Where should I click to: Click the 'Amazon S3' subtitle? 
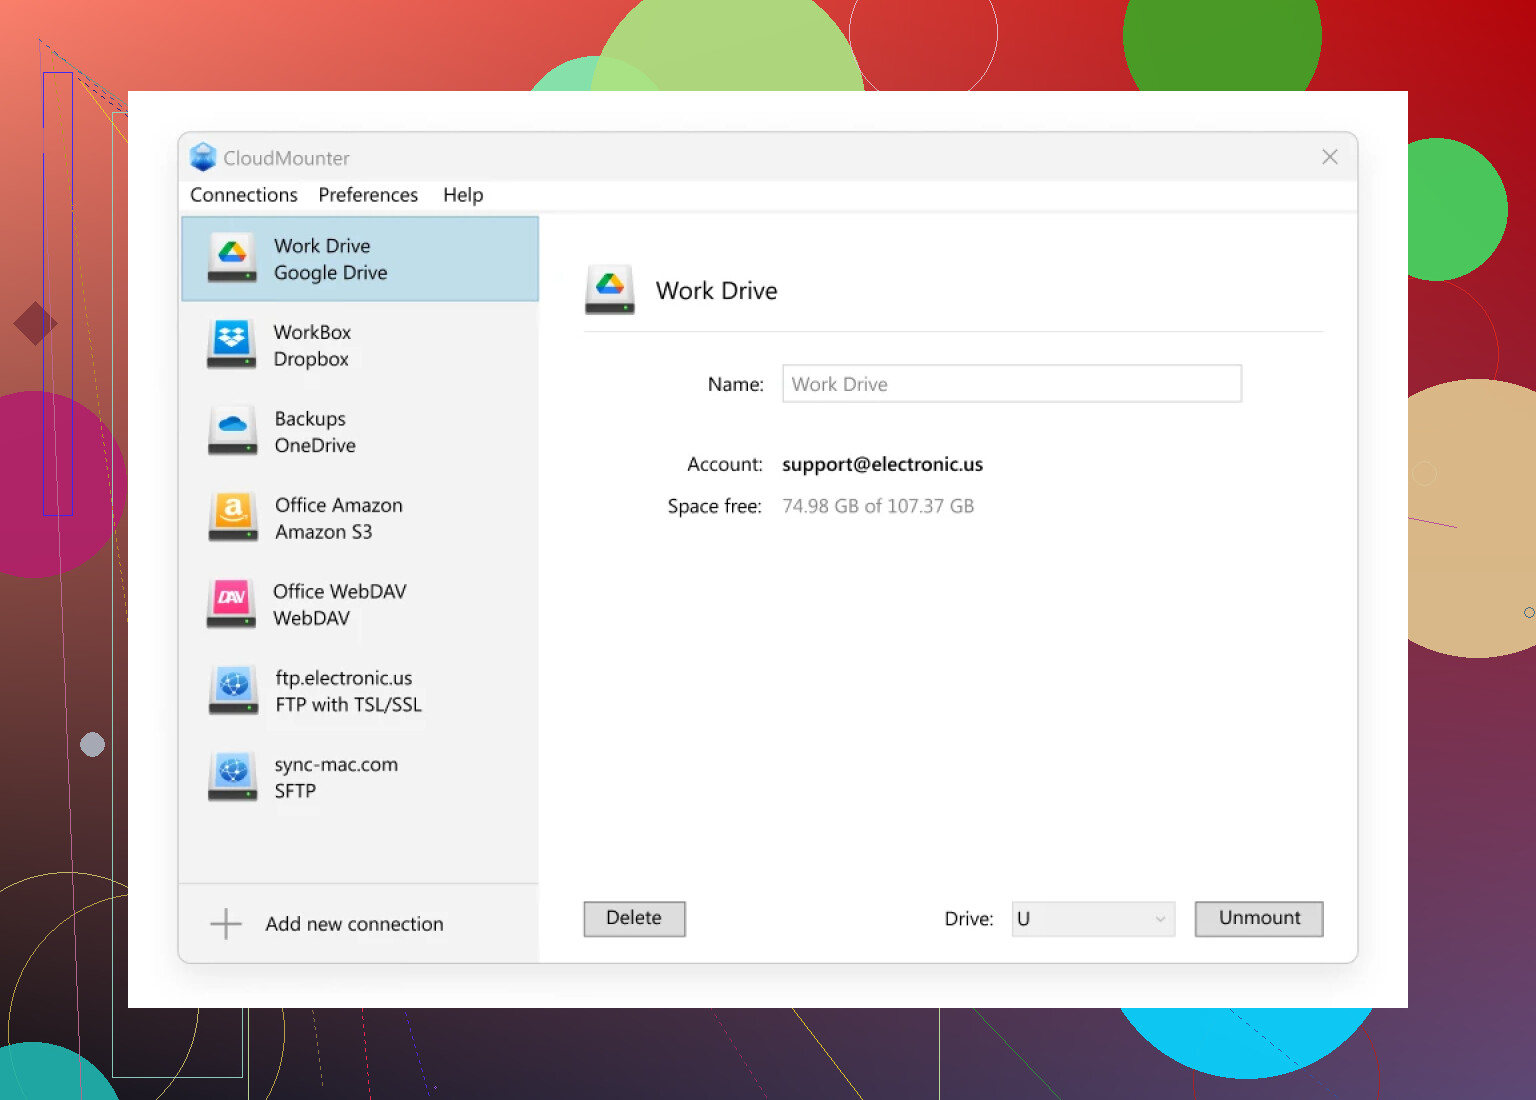[x=324, y=532]
